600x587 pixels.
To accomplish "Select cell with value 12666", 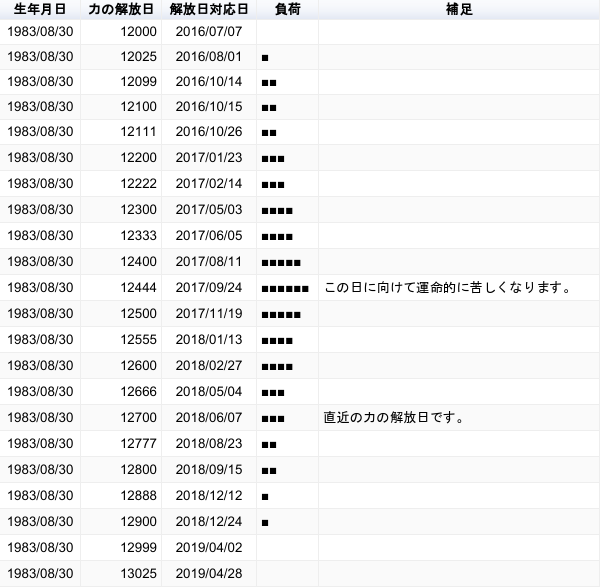I will 121,391.
